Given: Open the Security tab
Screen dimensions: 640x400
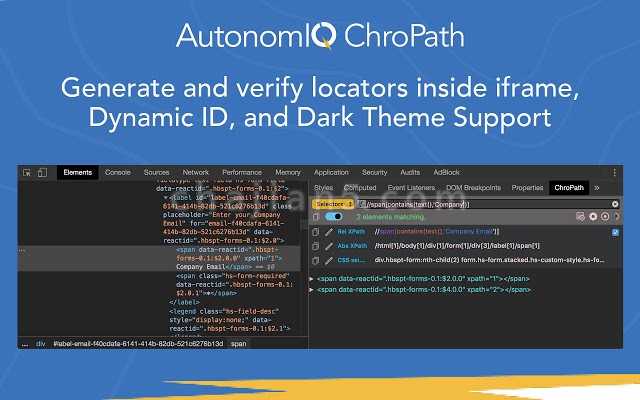Looking at the screenshot, I should pos(374,173).
